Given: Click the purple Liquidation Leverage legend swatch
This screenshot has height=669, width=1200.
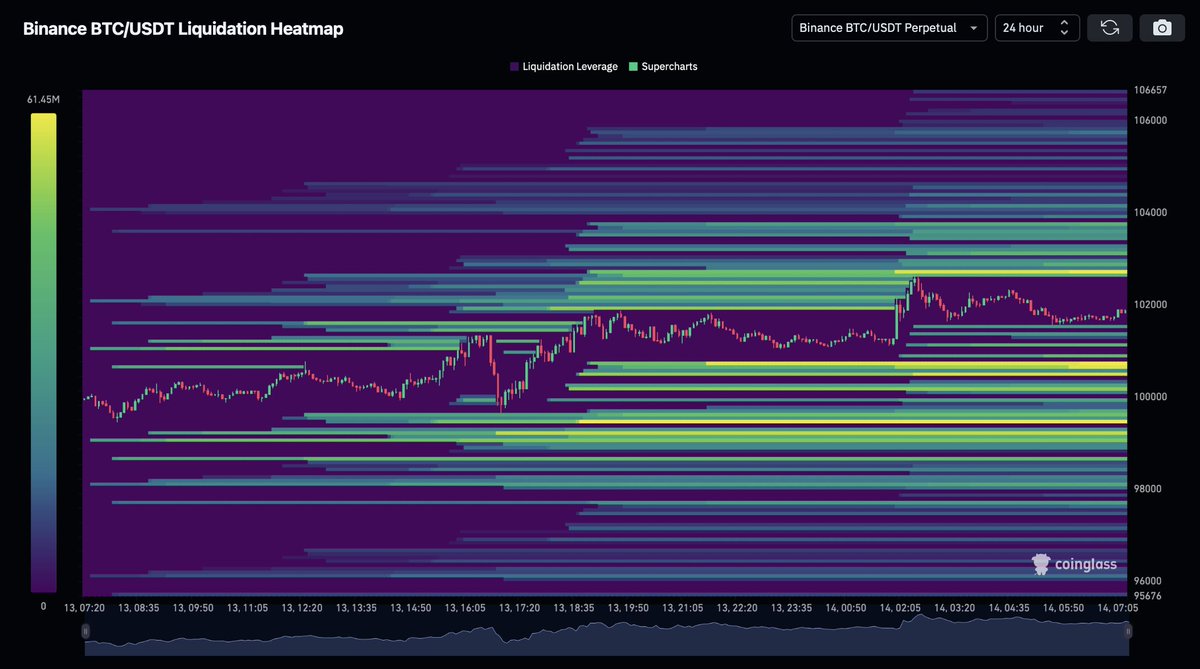Looking at the screenshot, I should [514, 67].
